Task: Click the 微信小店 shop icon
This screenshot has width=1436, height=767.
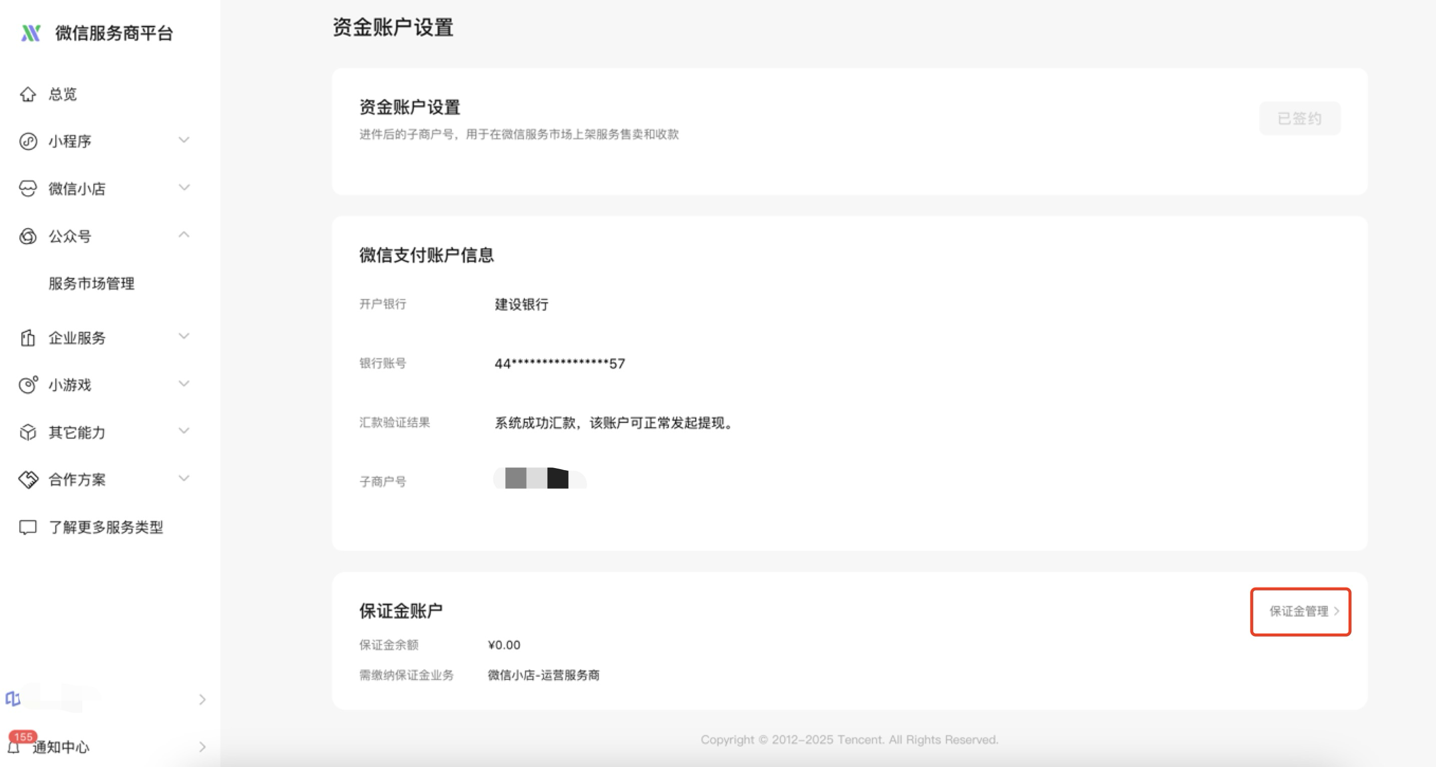Action: click(x=28, y=188)
